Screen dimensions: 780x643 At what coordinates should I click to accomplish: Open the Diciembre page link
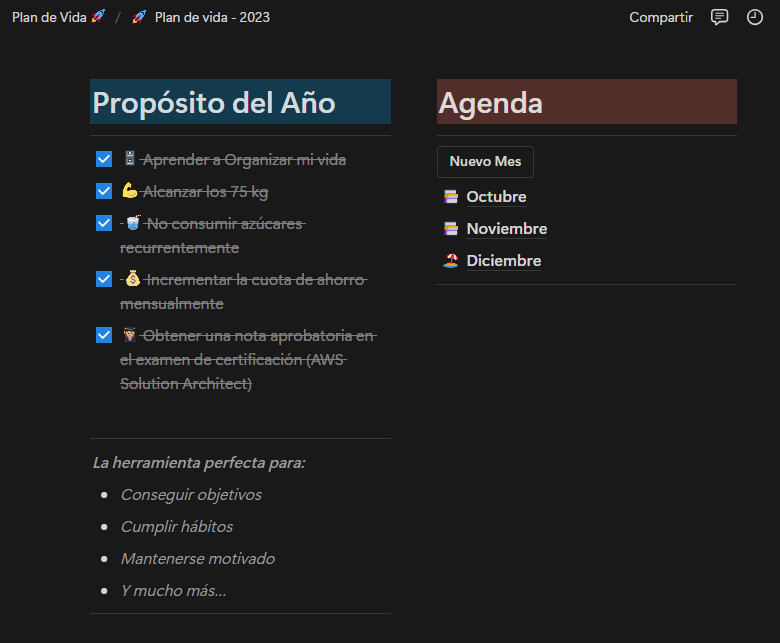(503, 261)
